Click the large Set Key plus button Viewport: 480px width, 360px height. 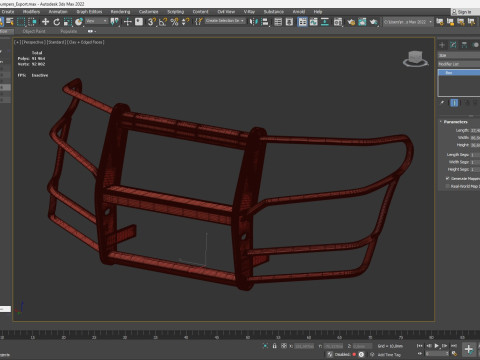tap(468, 349)
